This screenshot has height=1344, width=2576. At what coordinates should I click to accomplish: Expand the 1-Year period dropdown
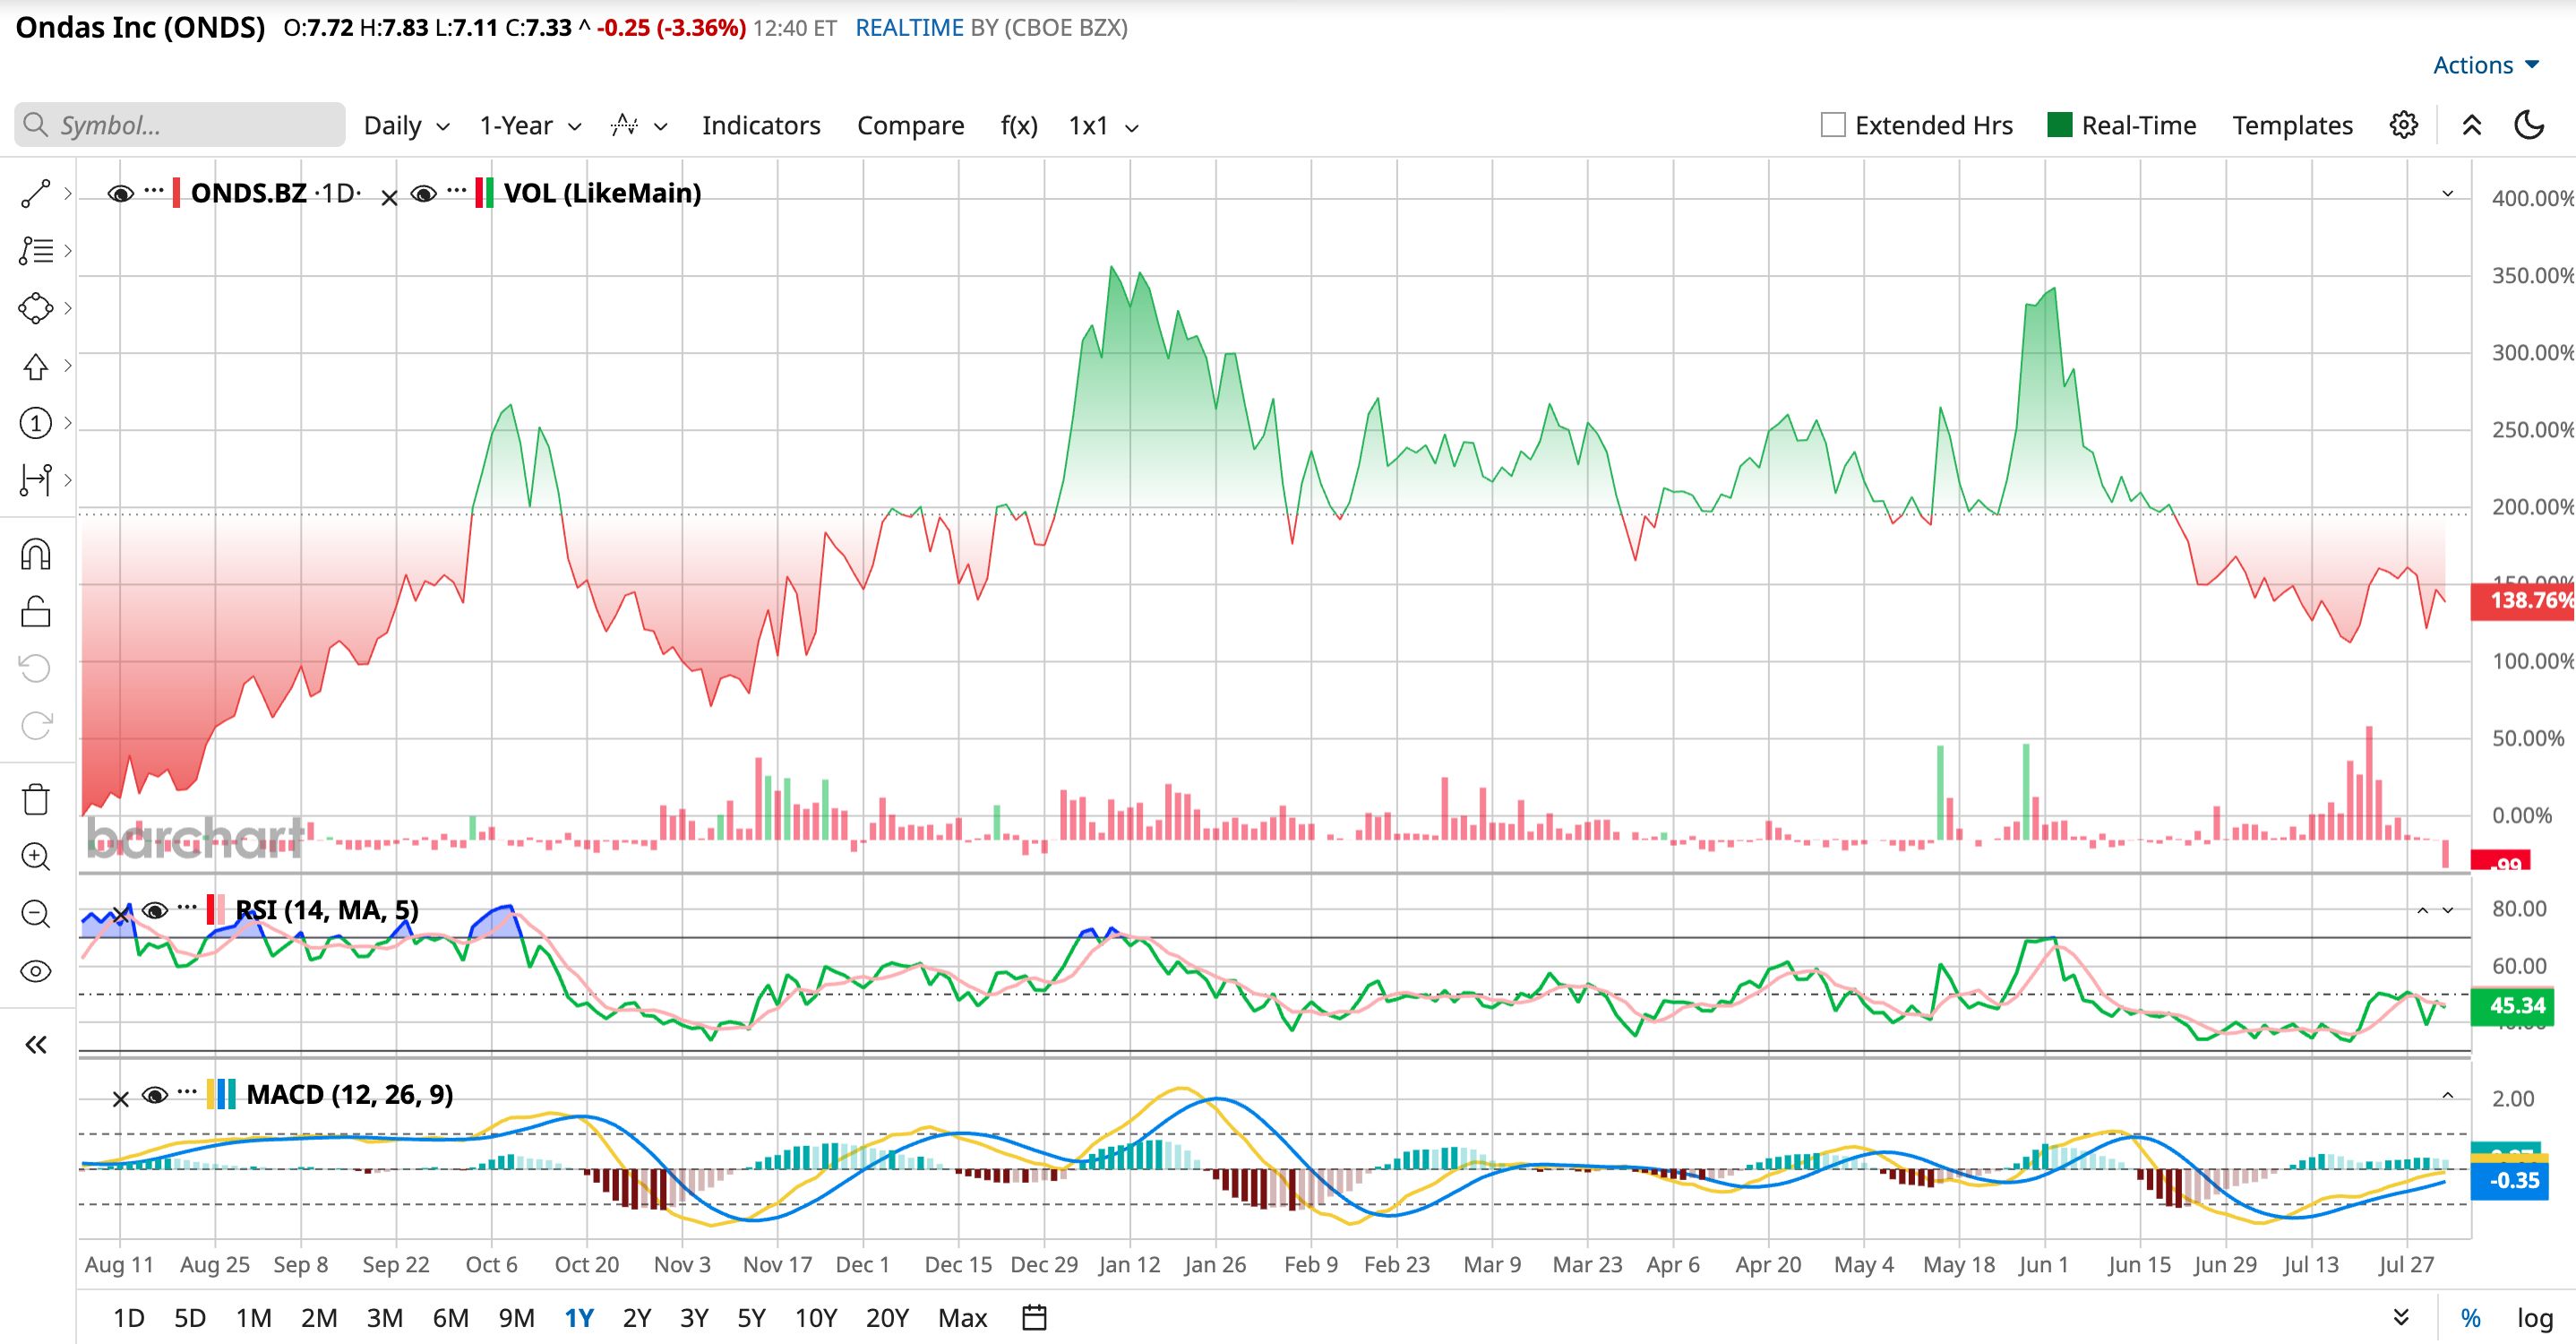tap(530, 125)
